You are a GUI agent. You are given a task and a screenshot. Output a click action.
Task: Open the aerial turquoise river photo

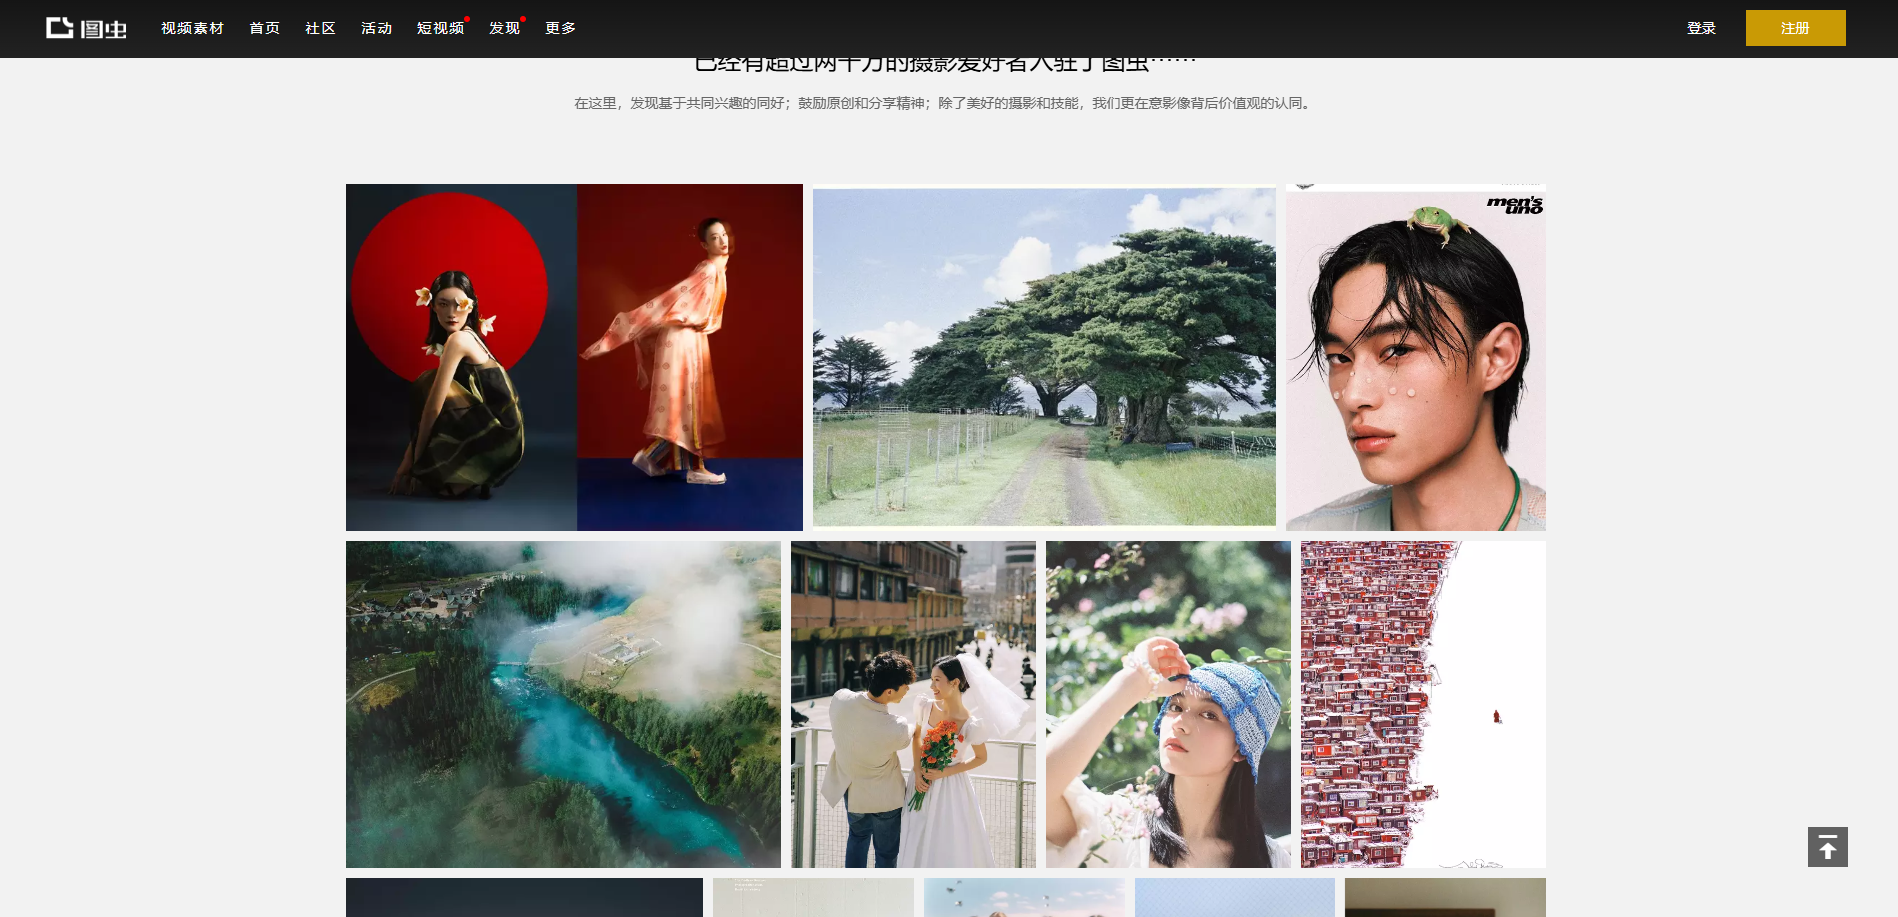point(563,704)
